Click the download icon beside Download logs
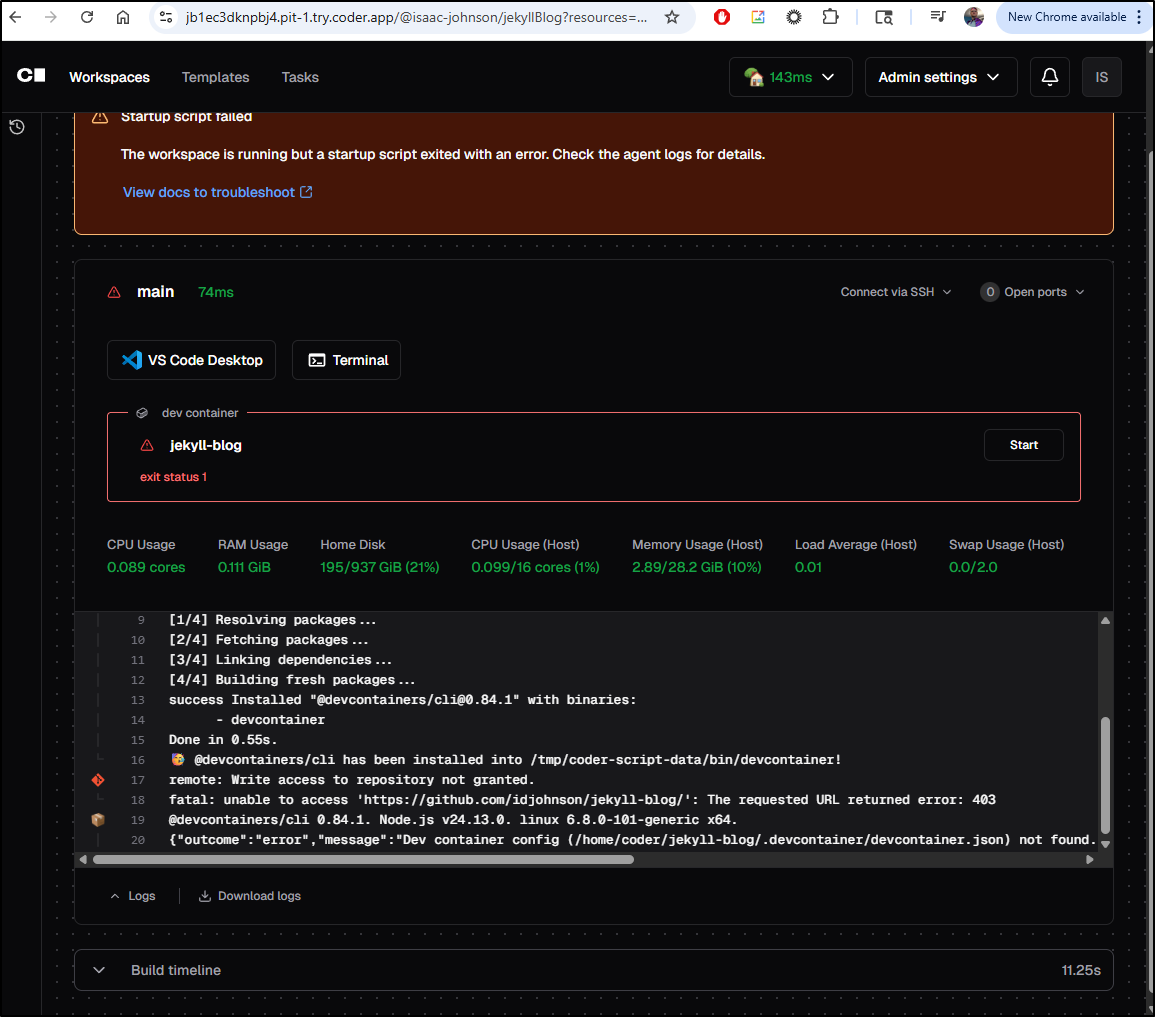 tap(204, 895)
